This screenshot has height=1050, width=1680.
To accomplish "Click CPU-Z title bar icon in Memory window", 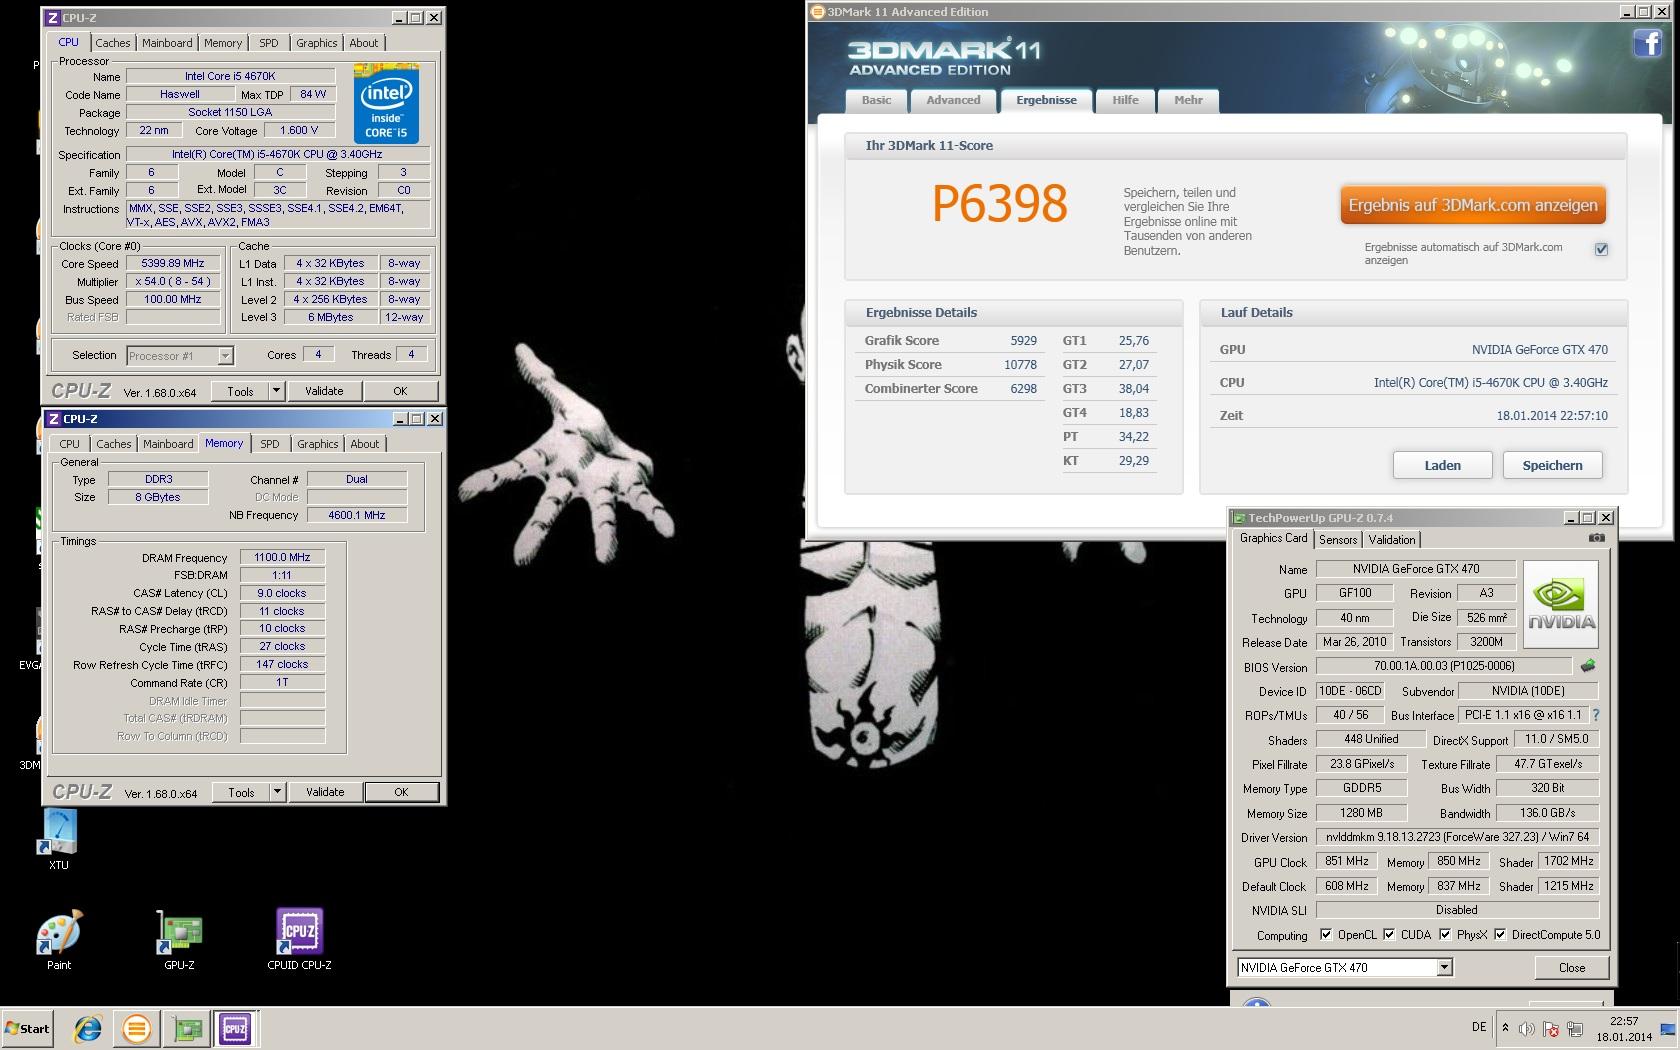I will (54, 419).
